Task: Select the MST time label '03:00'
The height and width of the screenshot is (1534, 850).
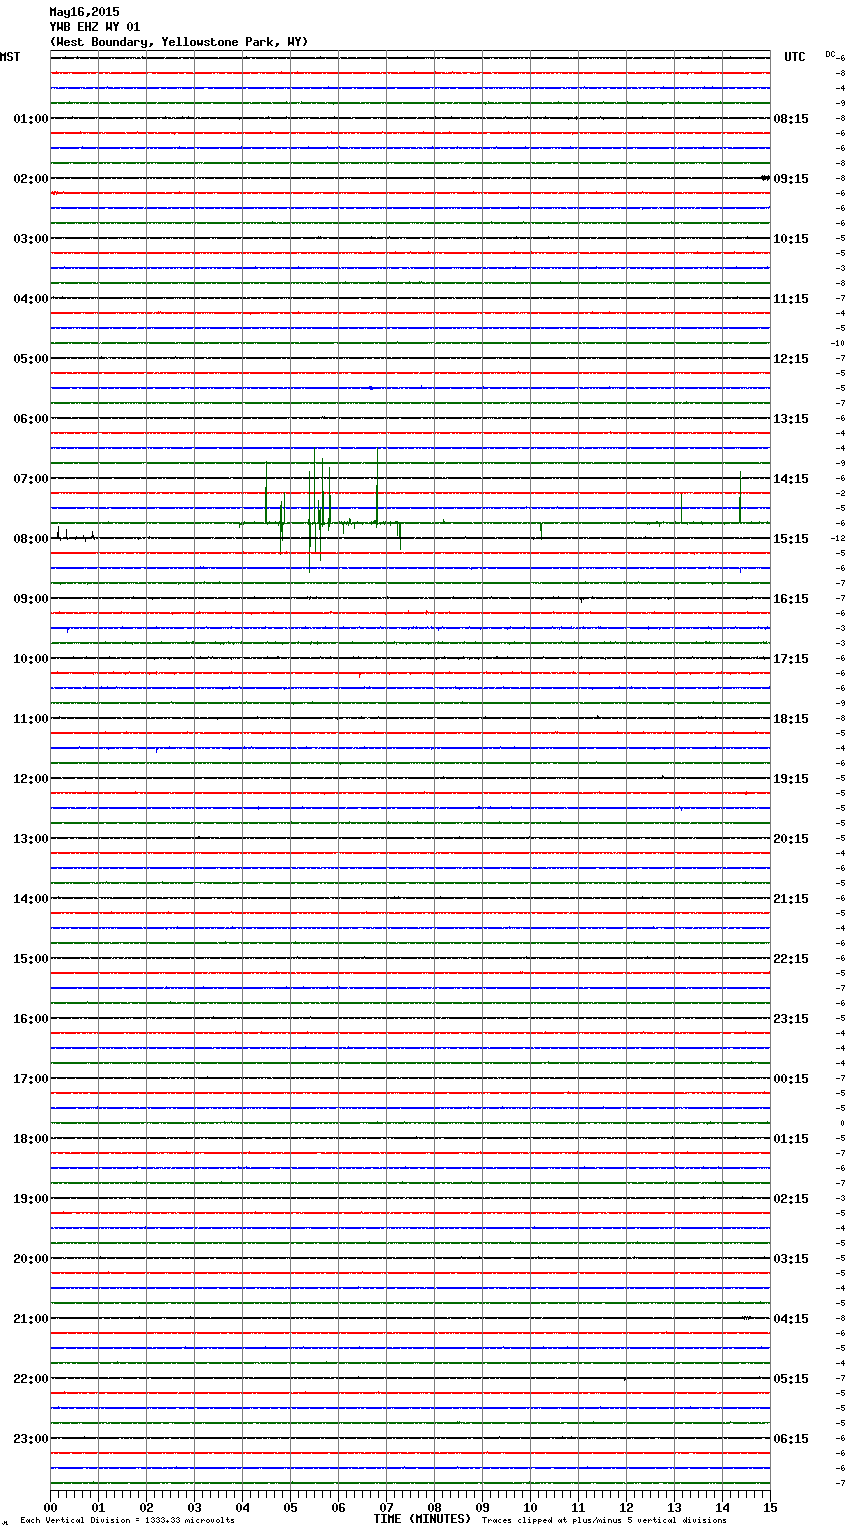Action: (31, 239)
